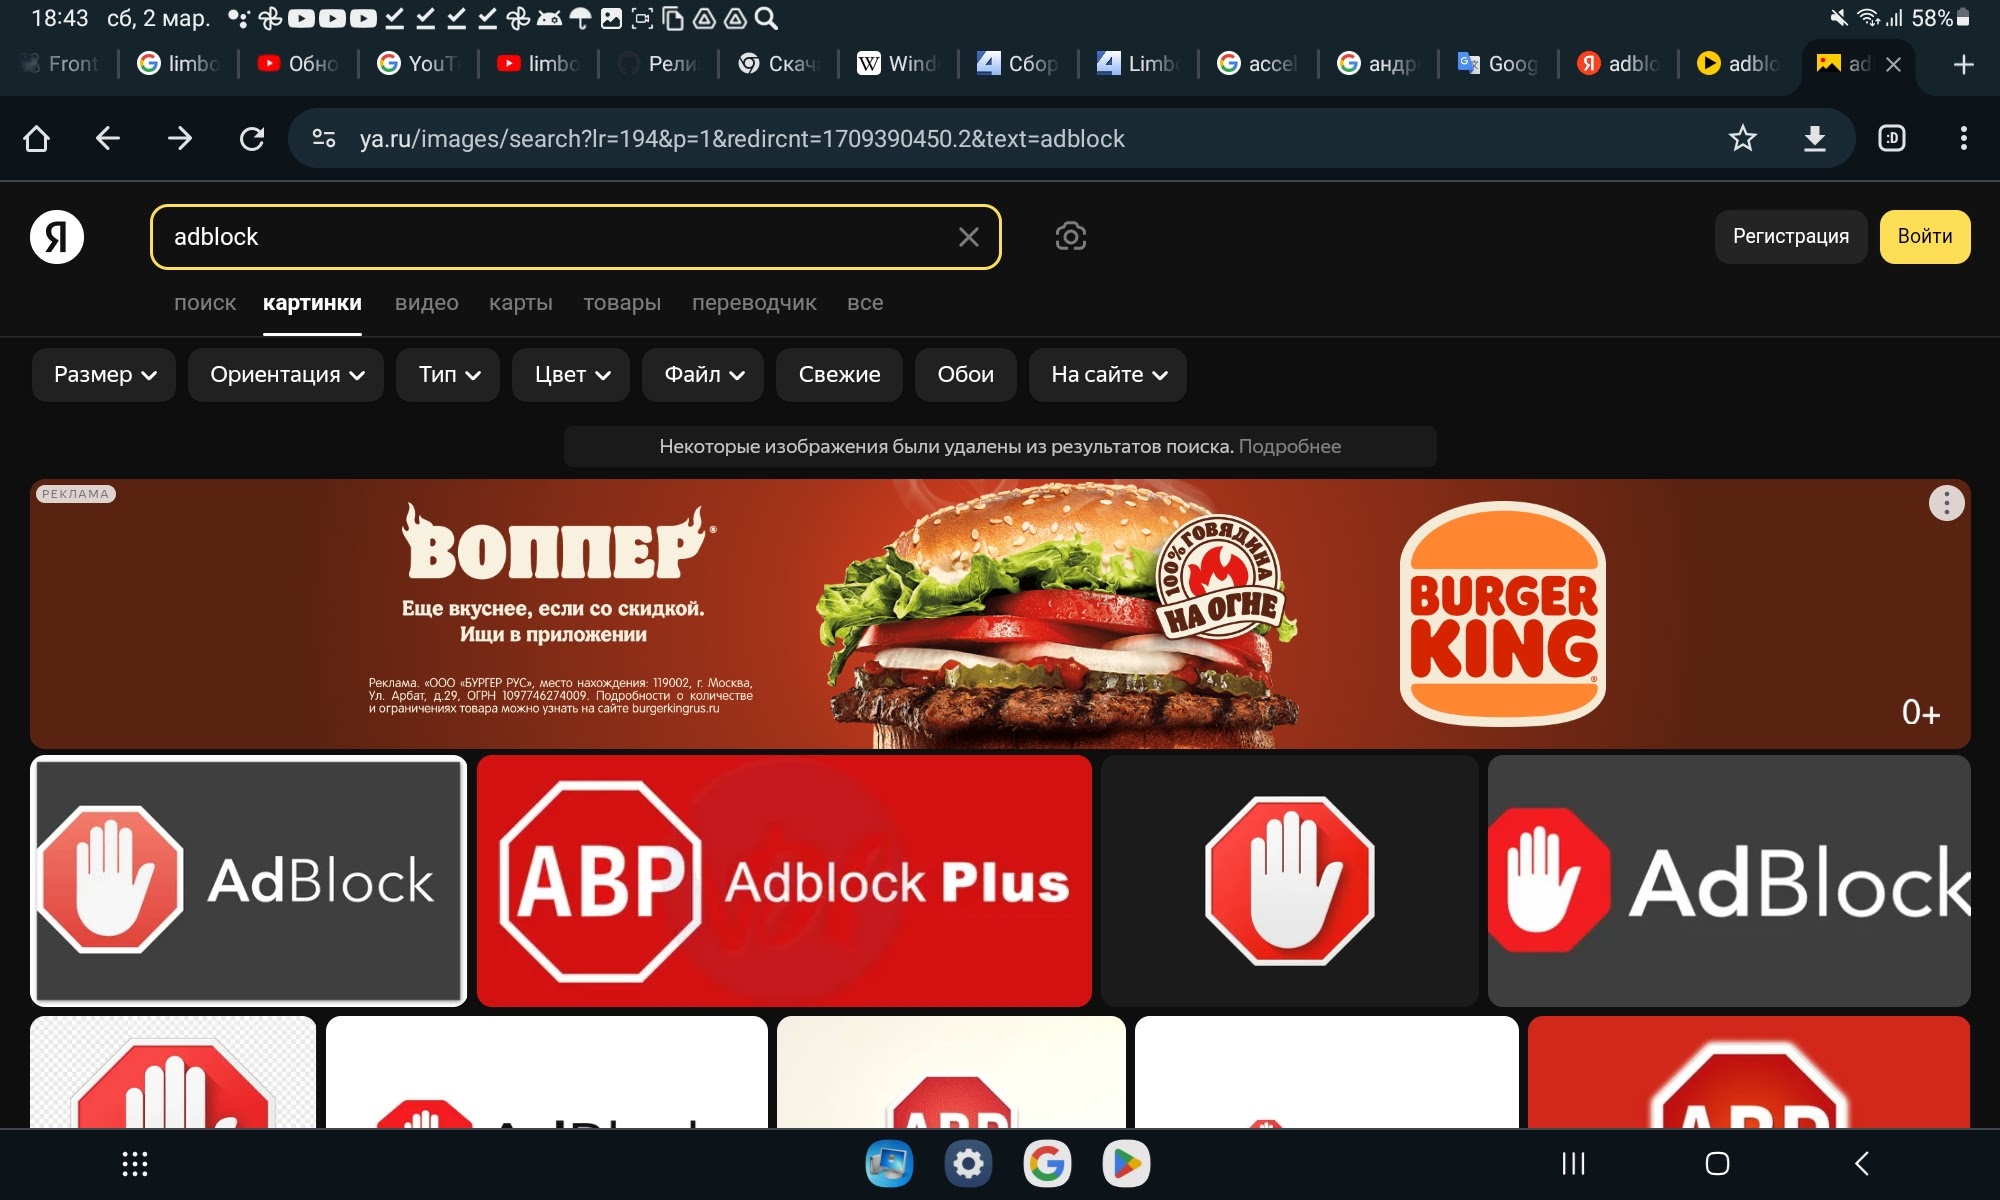Expand the Тип filter dropdown
The width and height of the screenshot is (2000, 1200).
(x=448, y=375)
